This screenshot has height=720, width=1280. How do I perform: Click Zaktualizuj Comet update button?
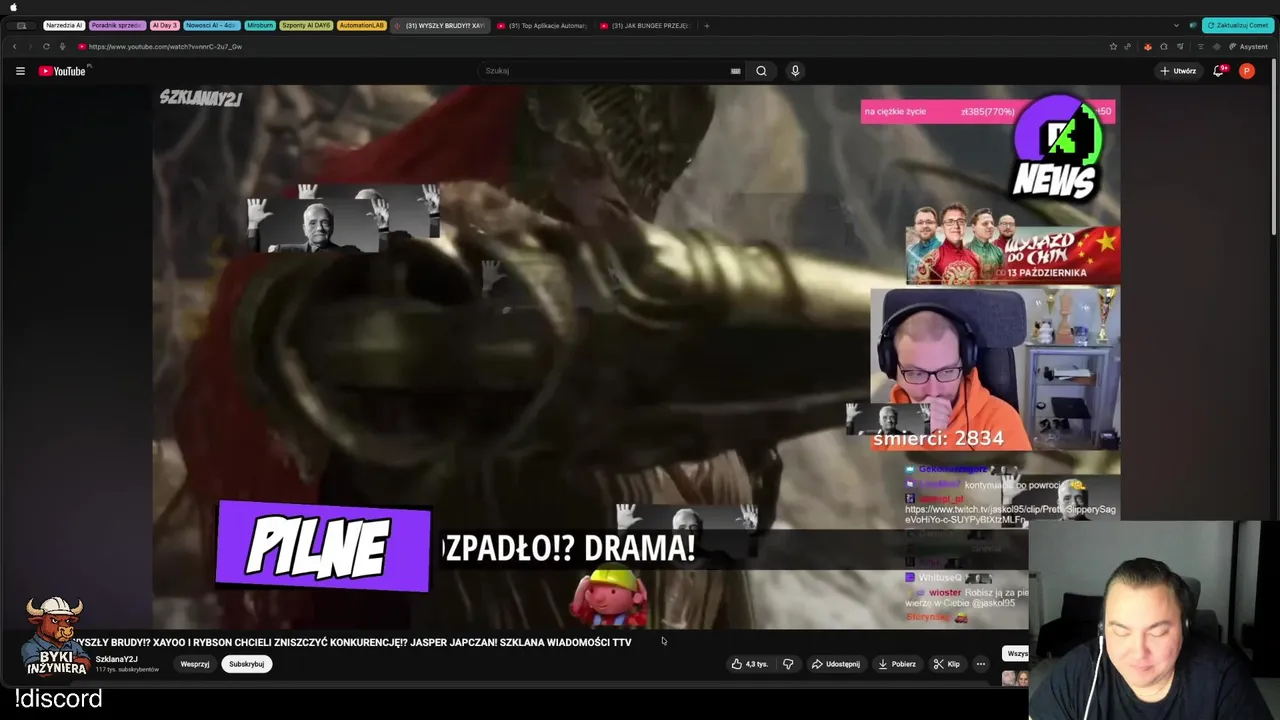(1238, 25)
